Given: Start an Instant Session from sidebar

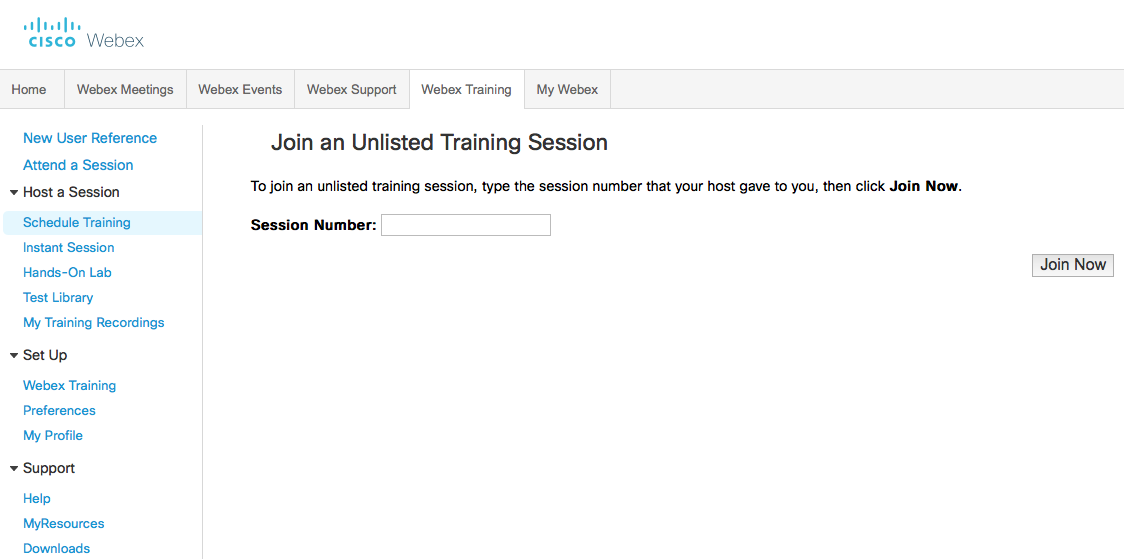Looking at the screenshot, I should pos(69,247).
